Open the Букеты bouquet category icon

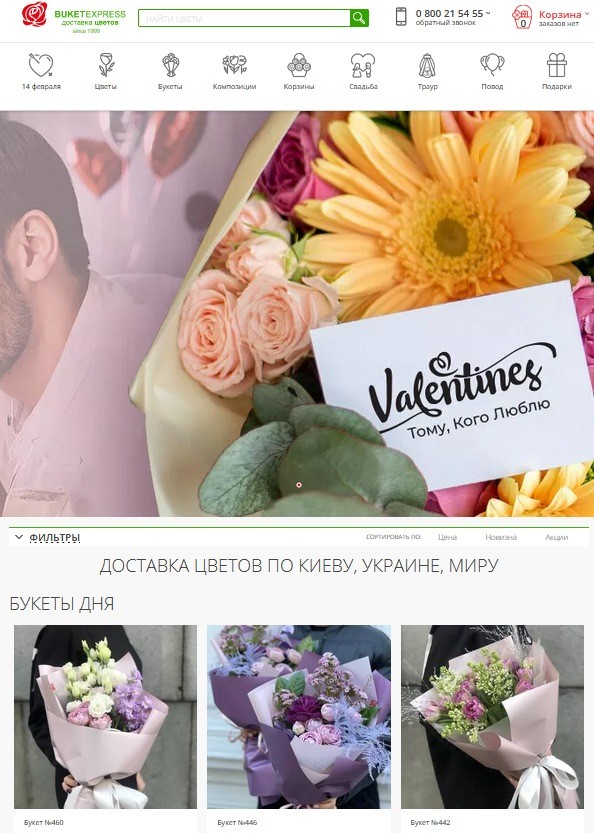click(x=170, y=65)
